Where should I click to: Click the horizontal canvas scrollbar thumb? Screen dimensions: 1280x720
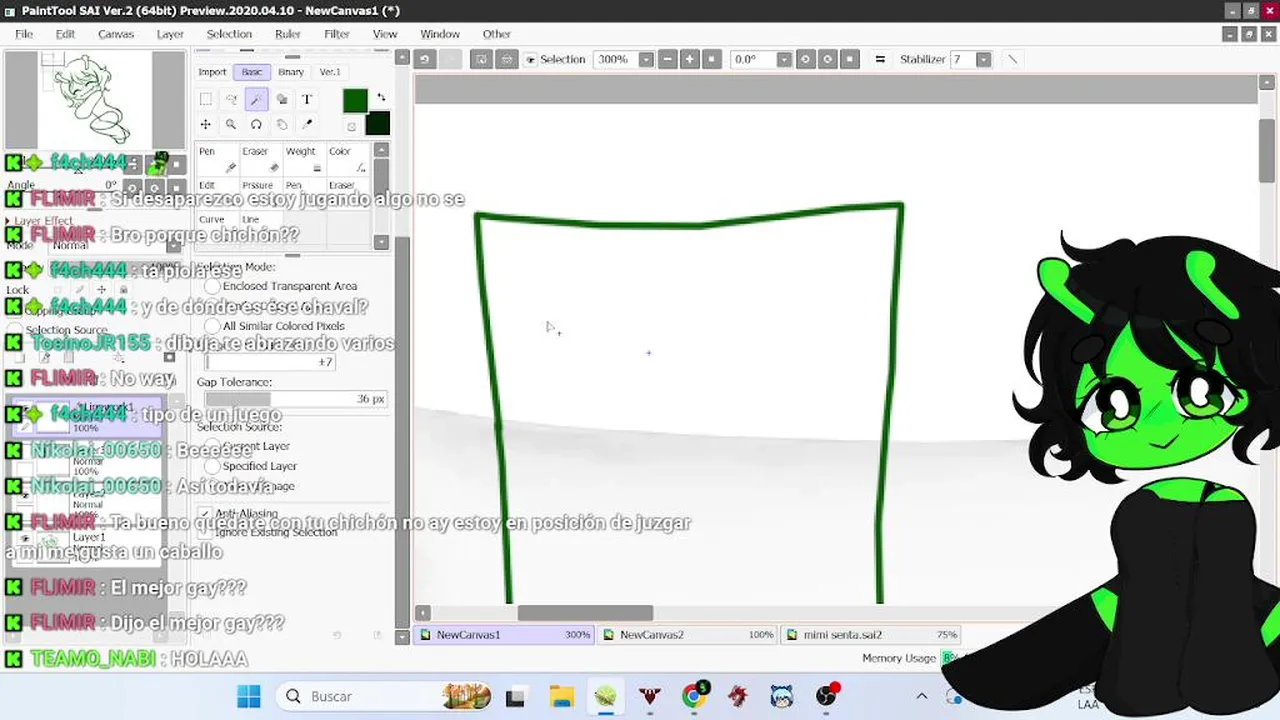(585, 613)
